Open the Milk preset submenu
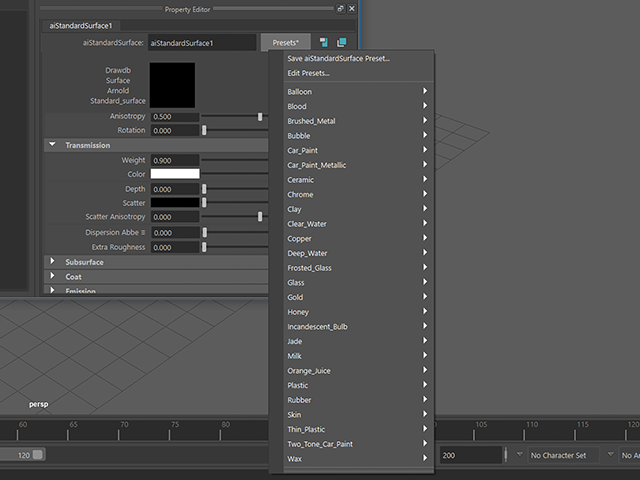The width and height of the screenshot is (640, 480). [x=358, y=356]
